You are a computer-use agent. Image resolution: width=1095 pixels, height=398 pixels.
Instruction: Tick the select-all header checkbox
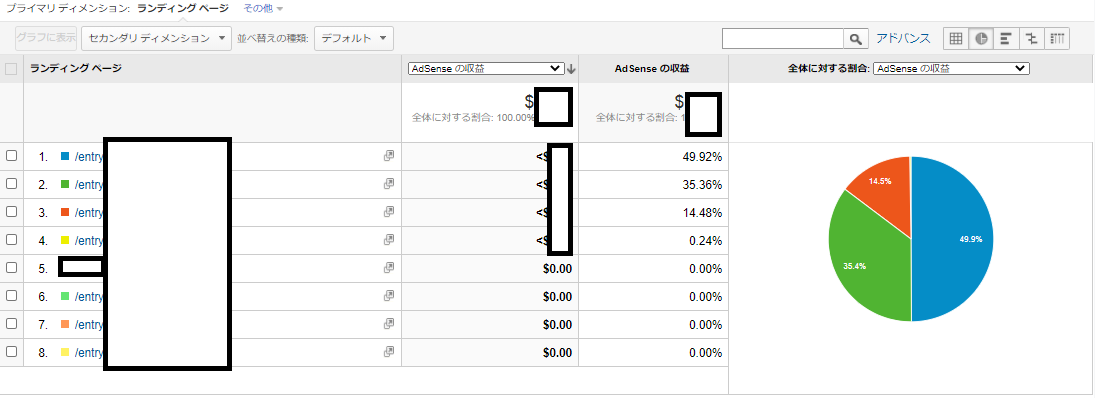point(11,68)
